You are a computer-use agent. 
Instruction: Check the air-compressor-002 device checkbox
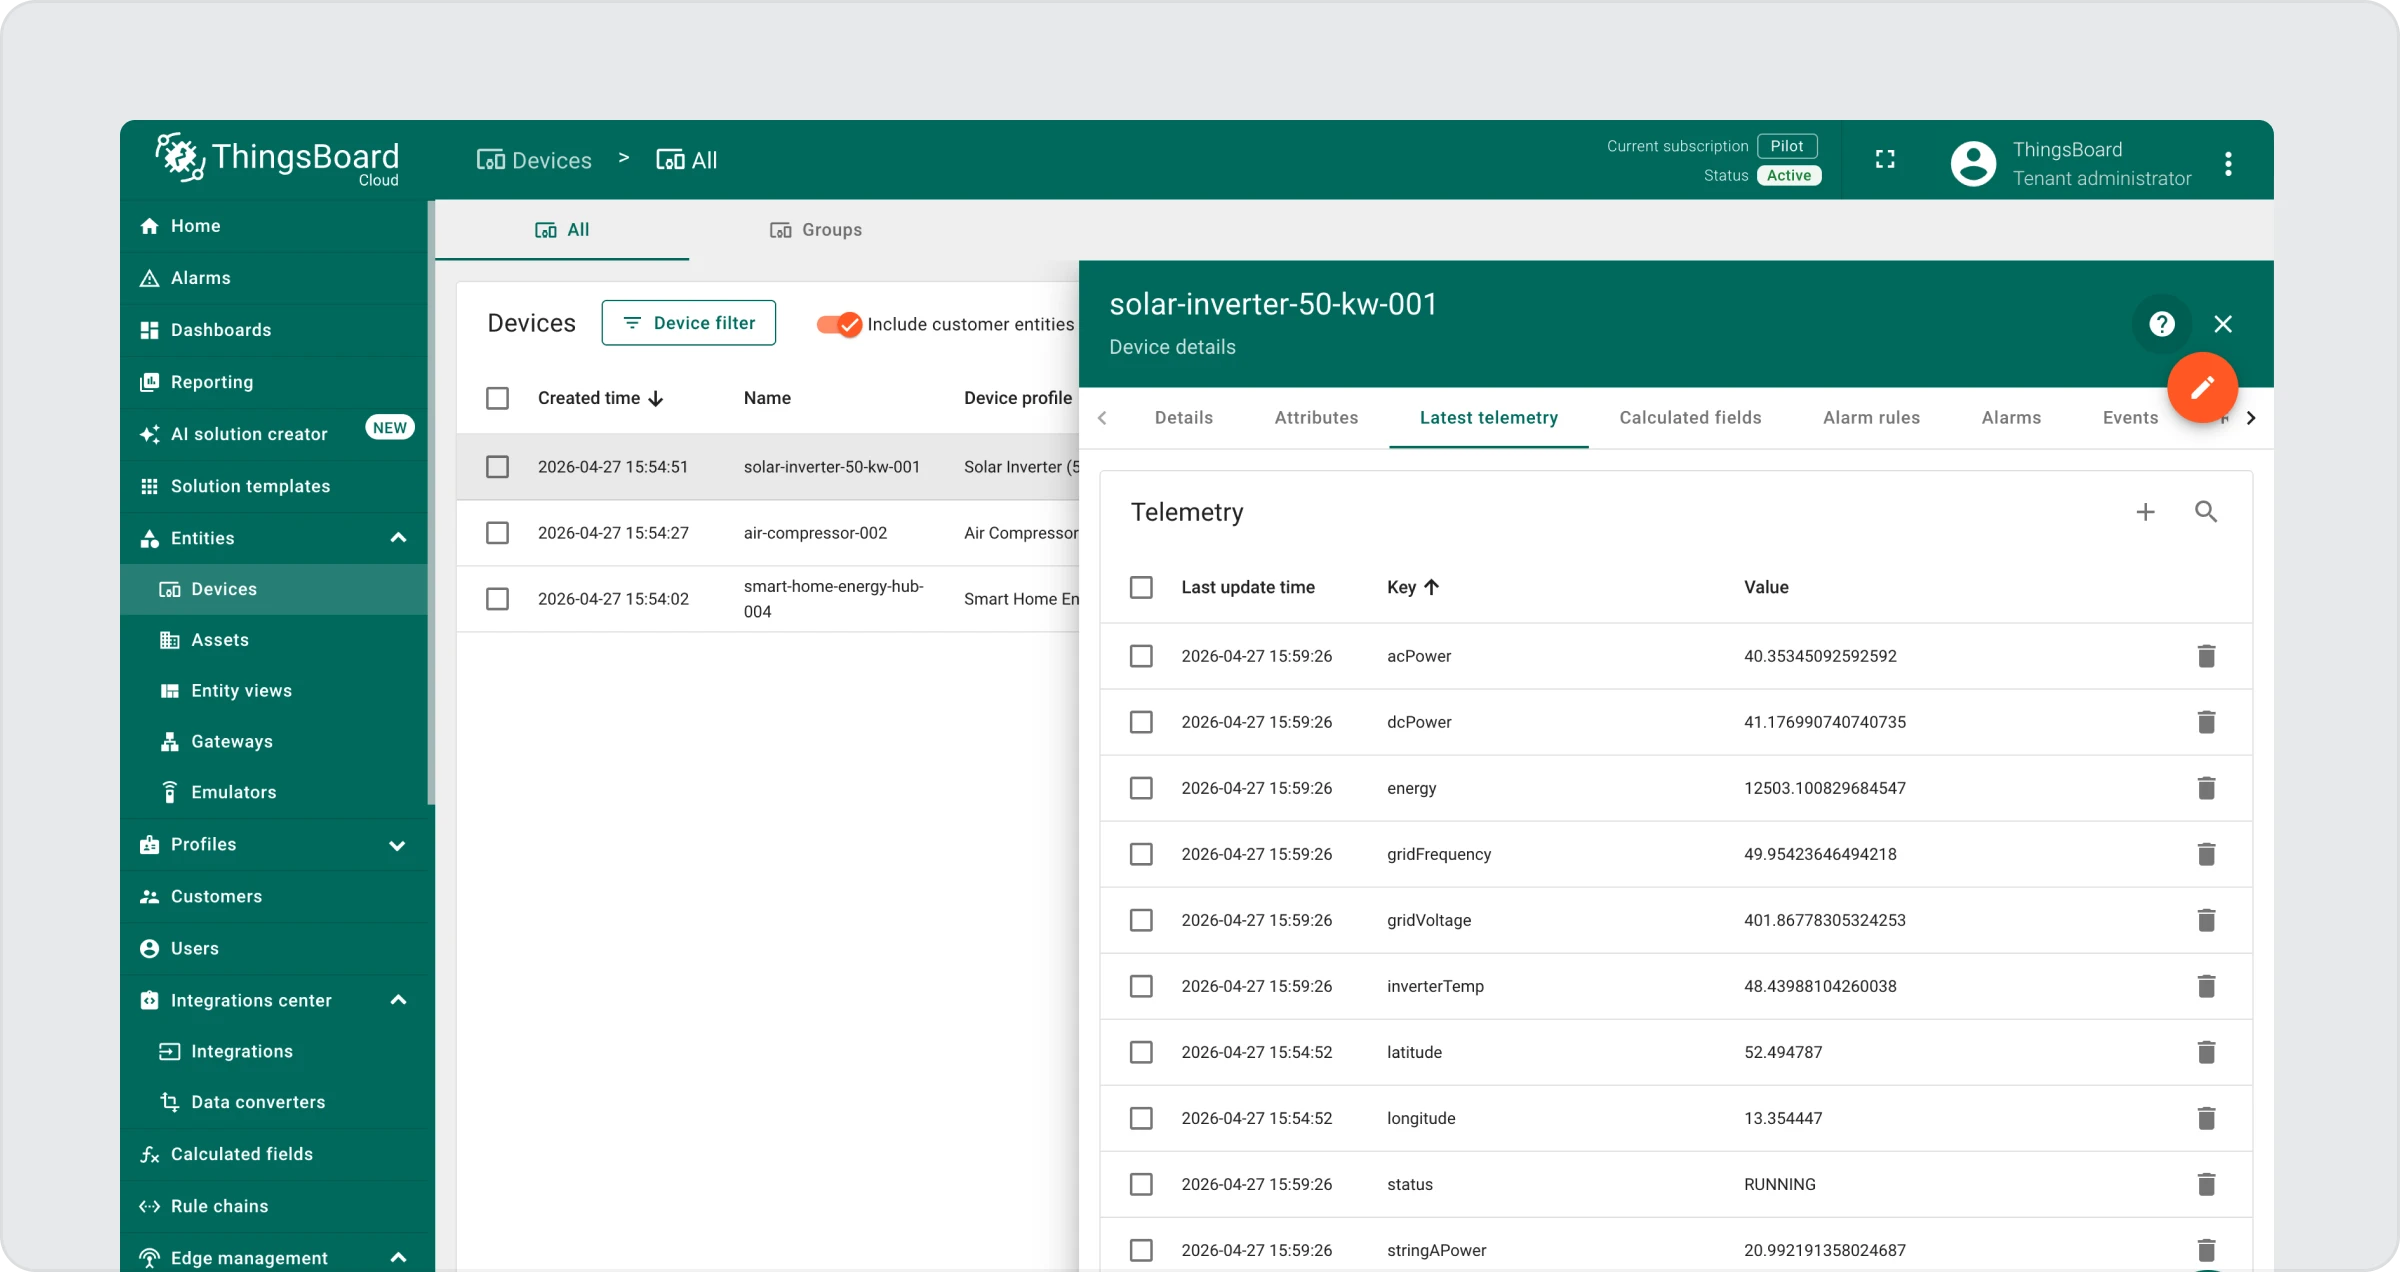point(497,533)
